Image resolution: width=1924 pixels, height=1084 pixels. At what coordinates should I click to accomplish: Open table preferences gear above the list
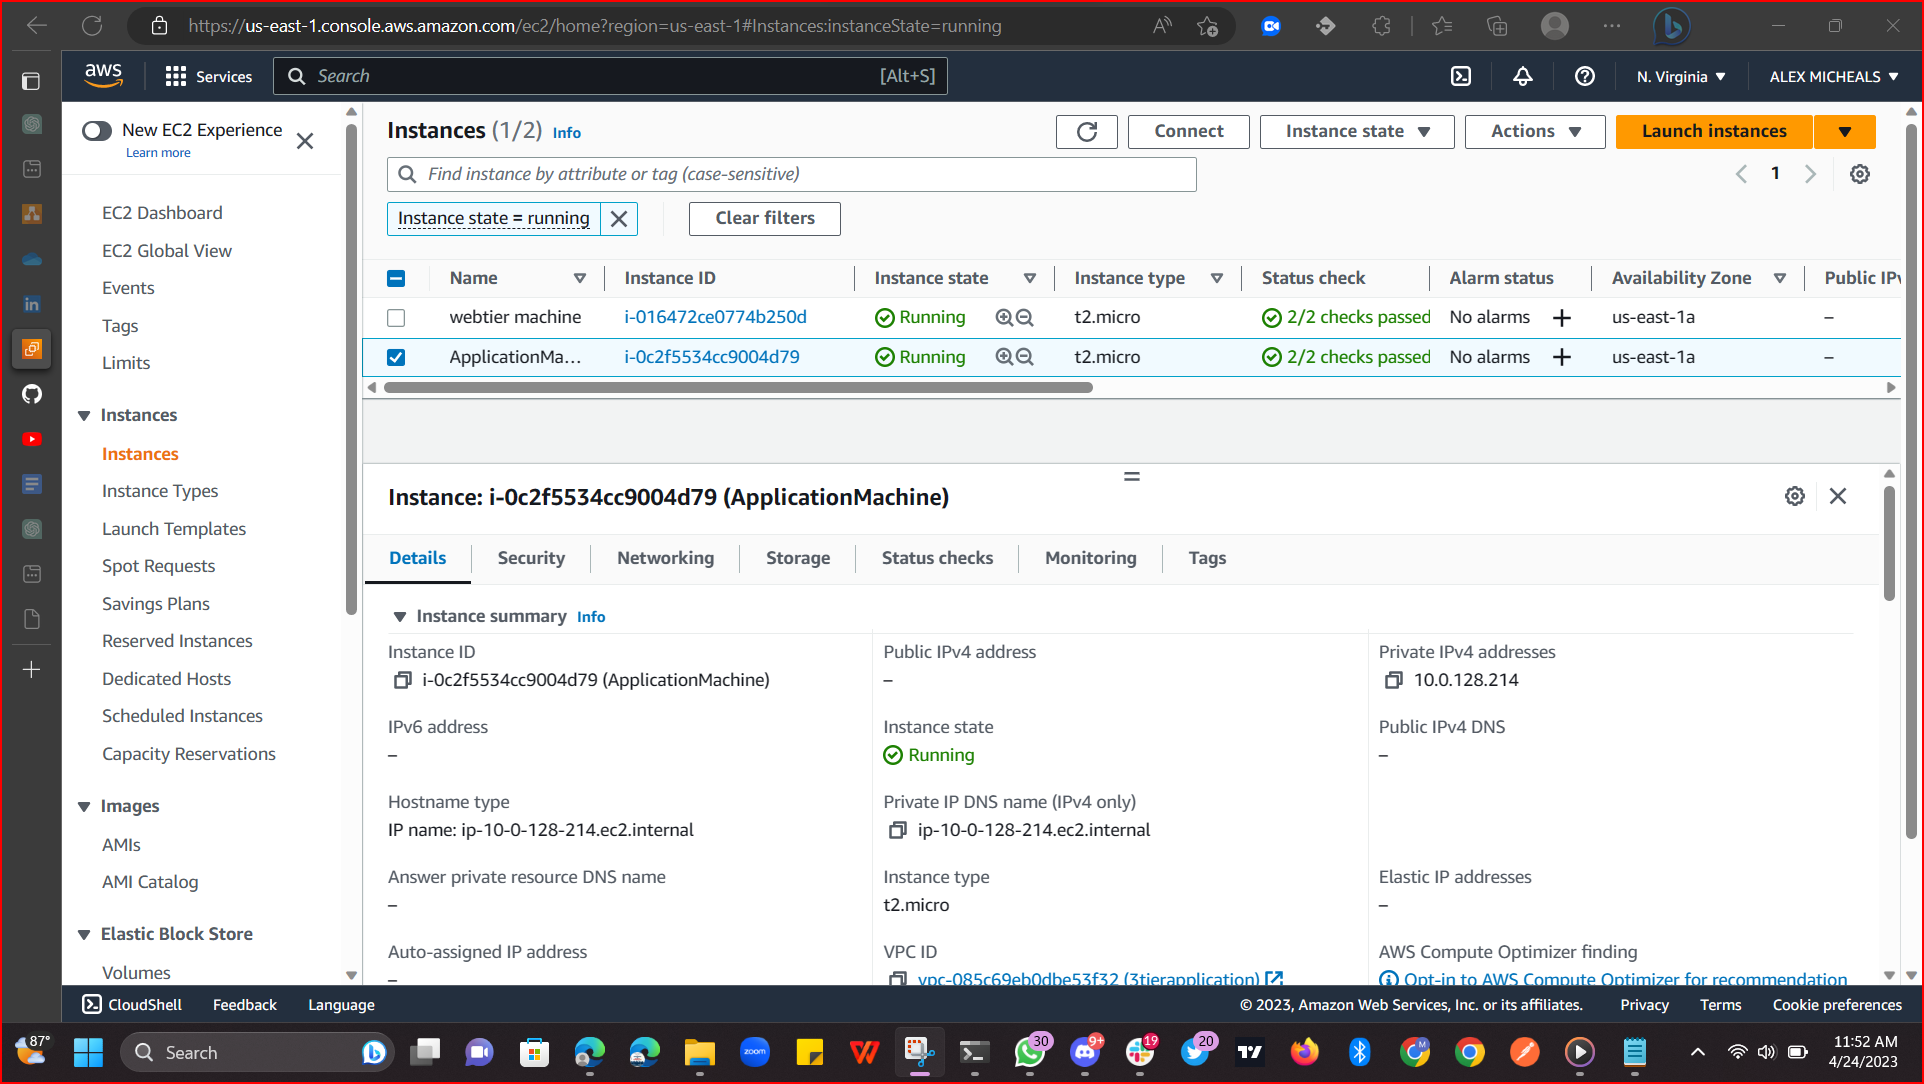1860,173
